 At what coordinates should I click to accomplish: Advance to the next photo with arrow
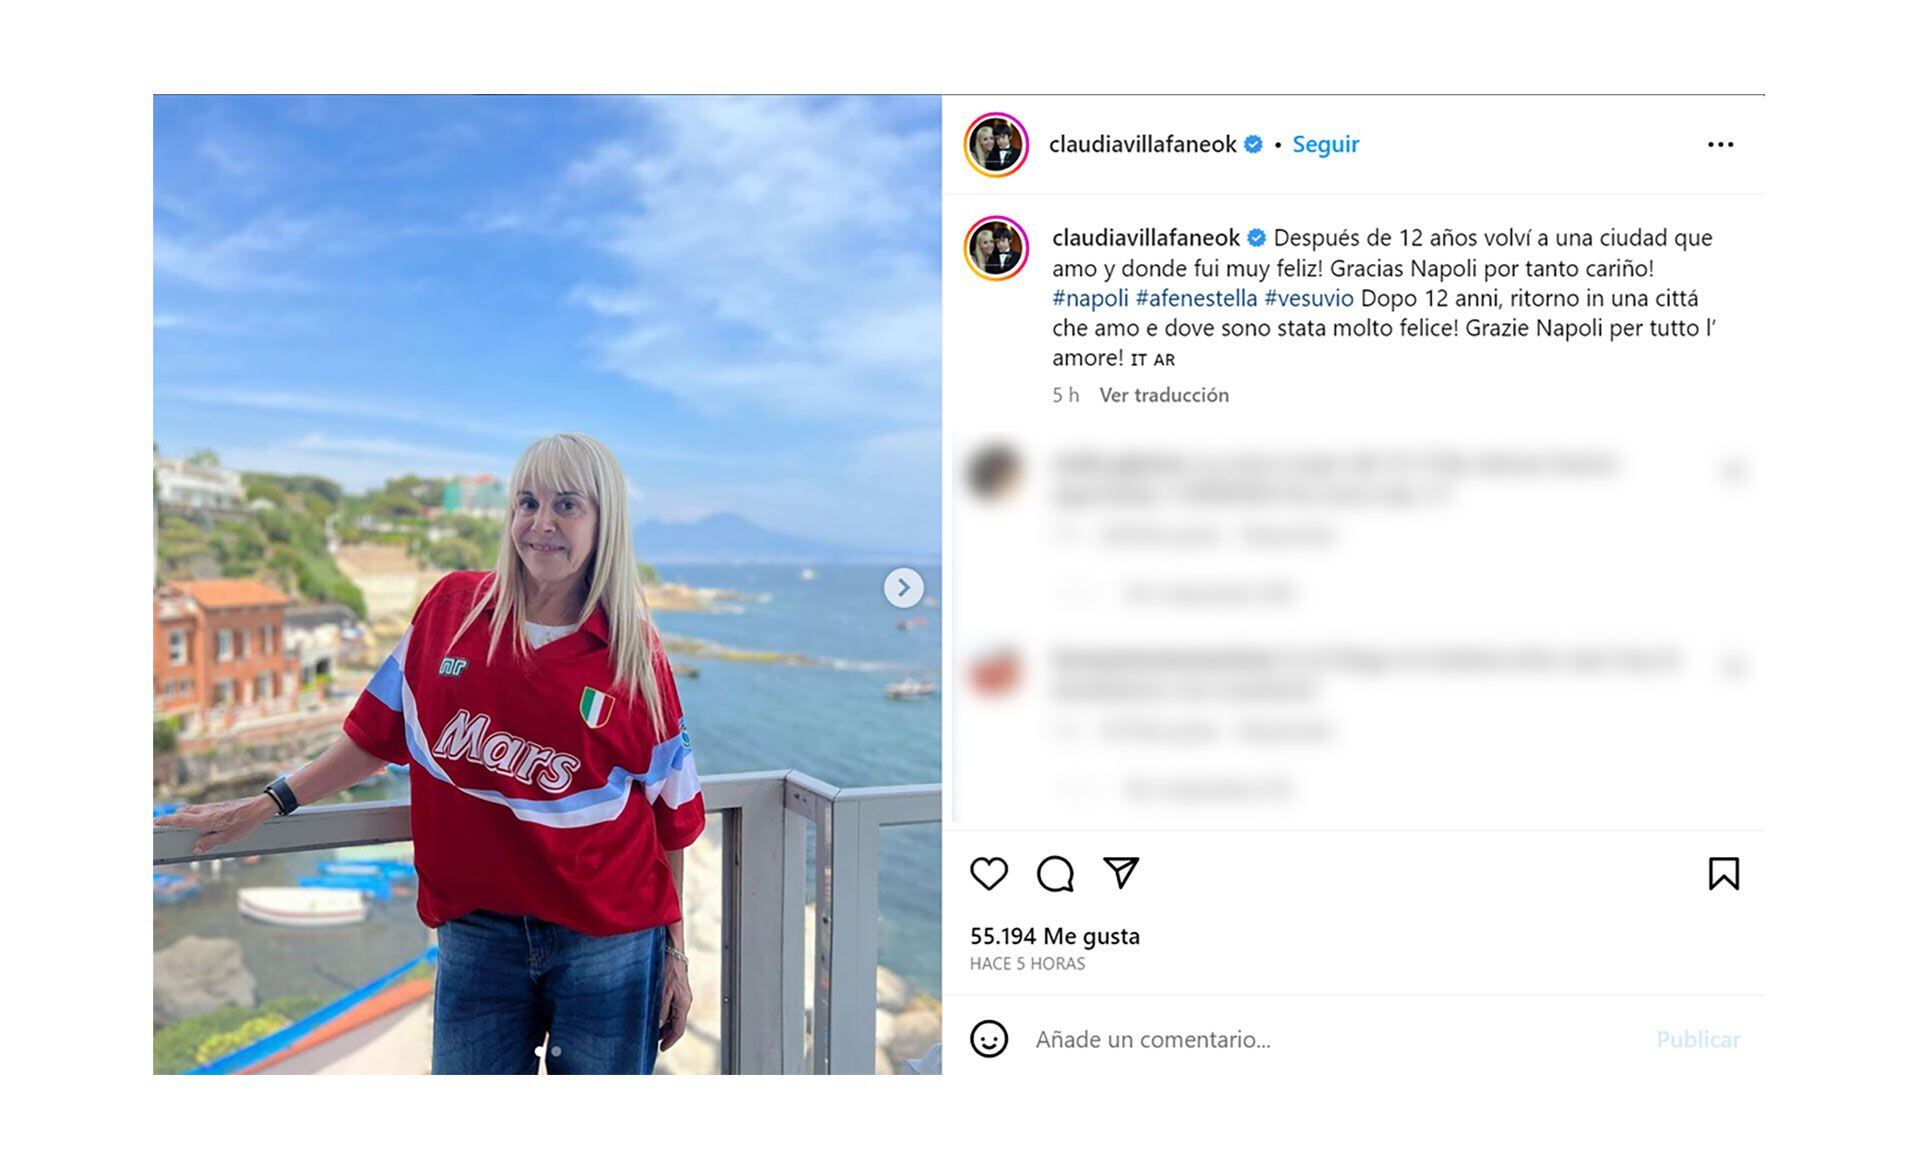click(x=903, y=588)
